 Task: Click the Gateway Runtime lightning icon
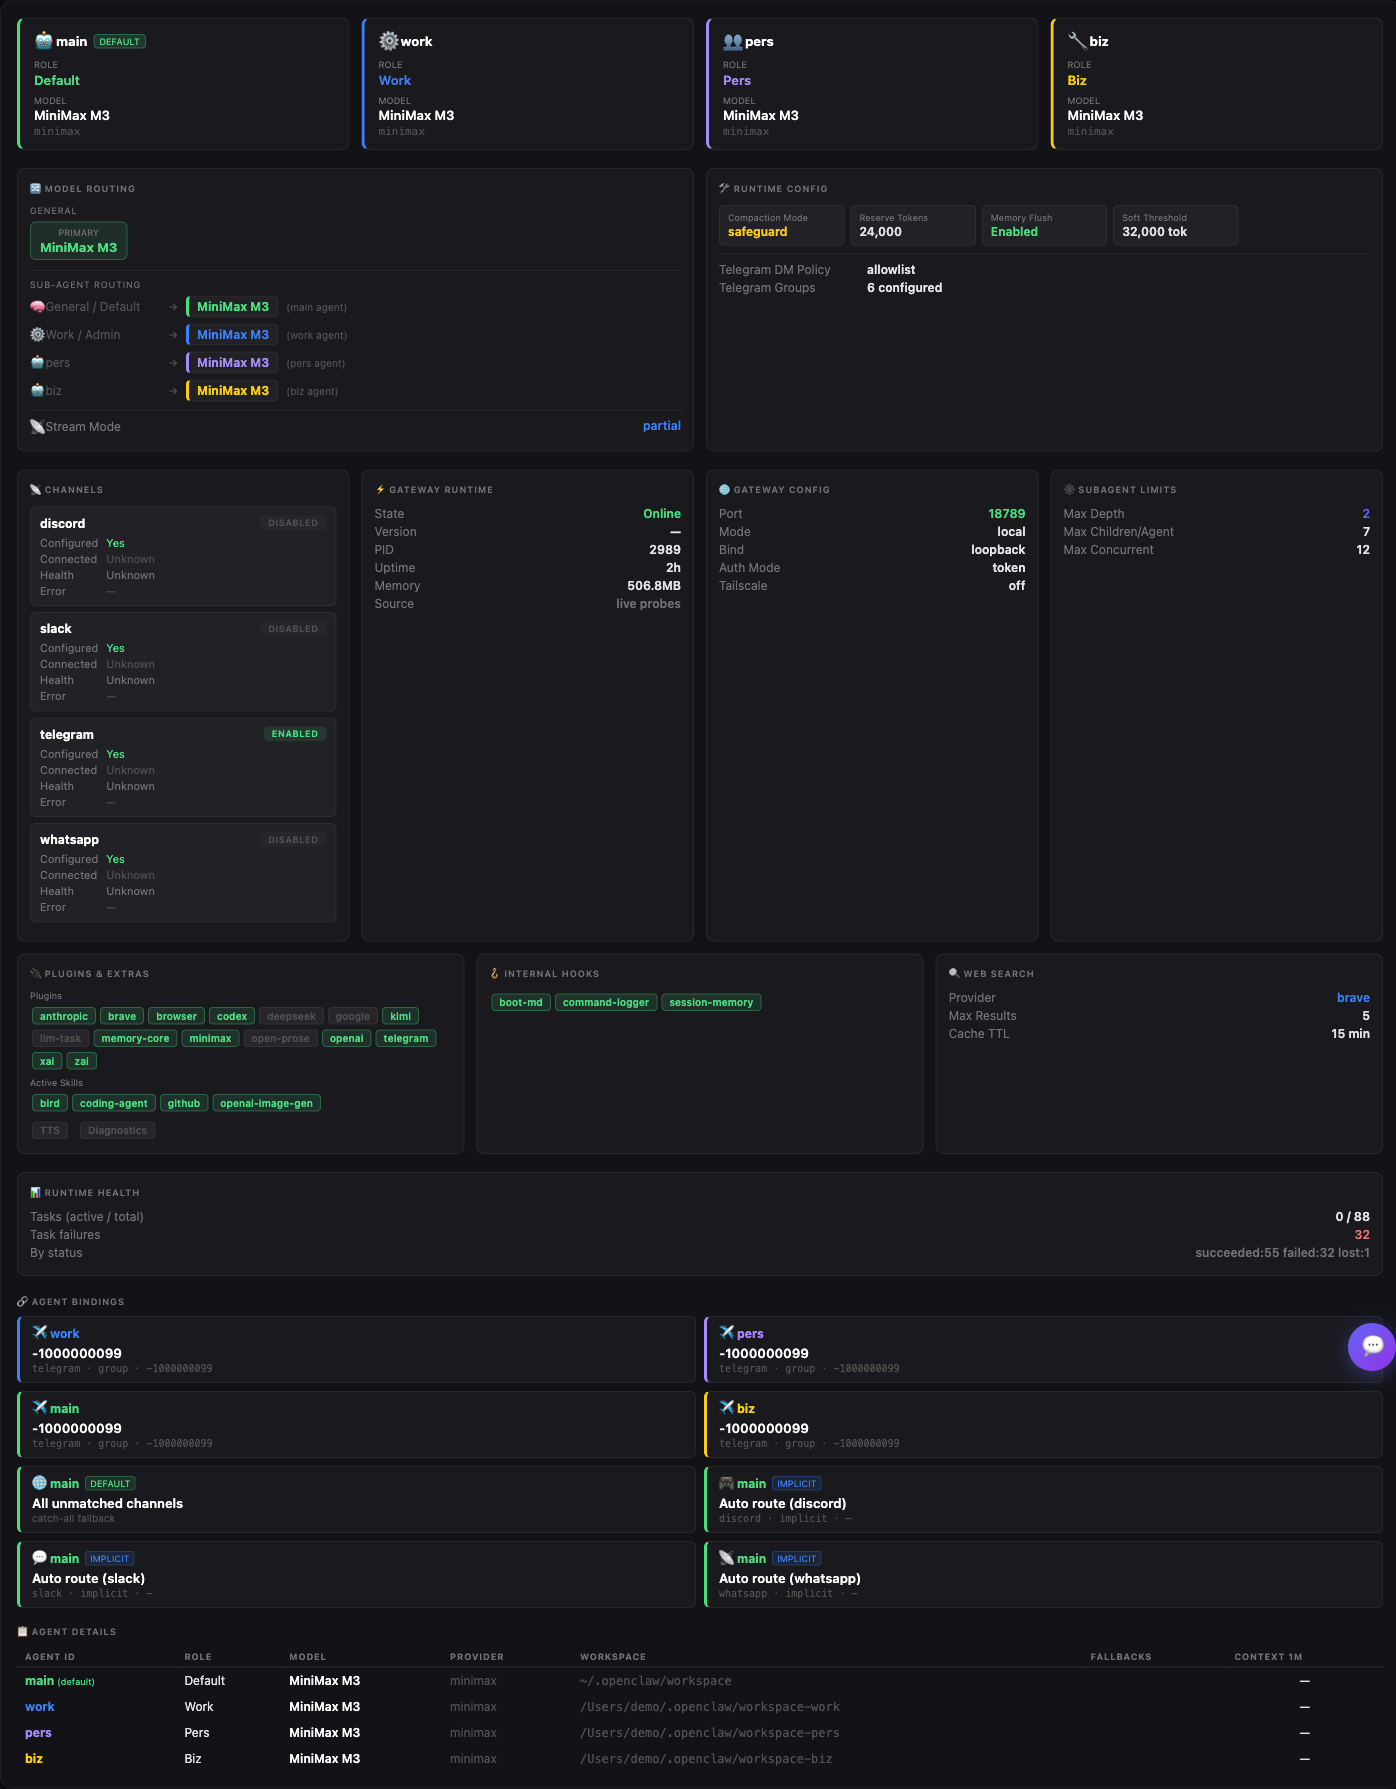pyautogui.click(x=380, y=490)
